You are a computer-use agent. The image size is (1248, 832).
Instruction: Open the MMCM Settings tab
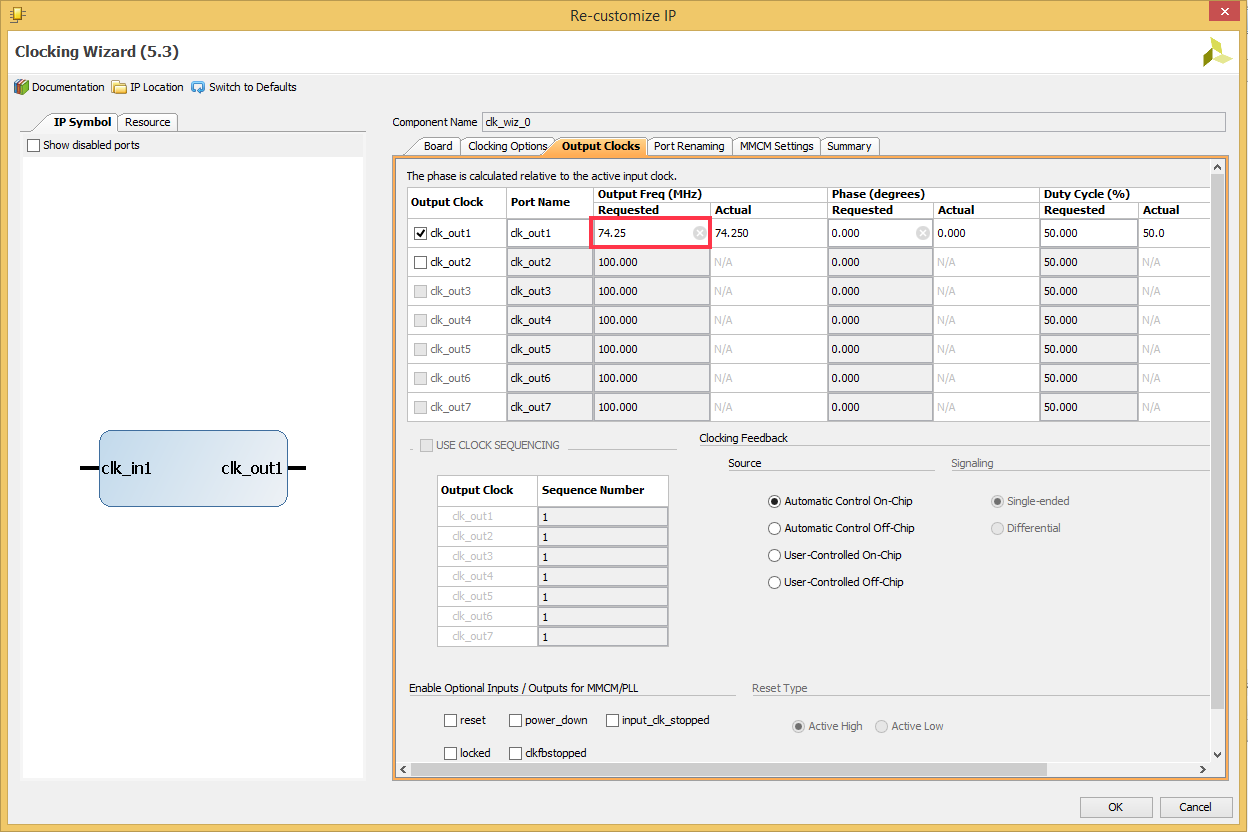point(776,146)
